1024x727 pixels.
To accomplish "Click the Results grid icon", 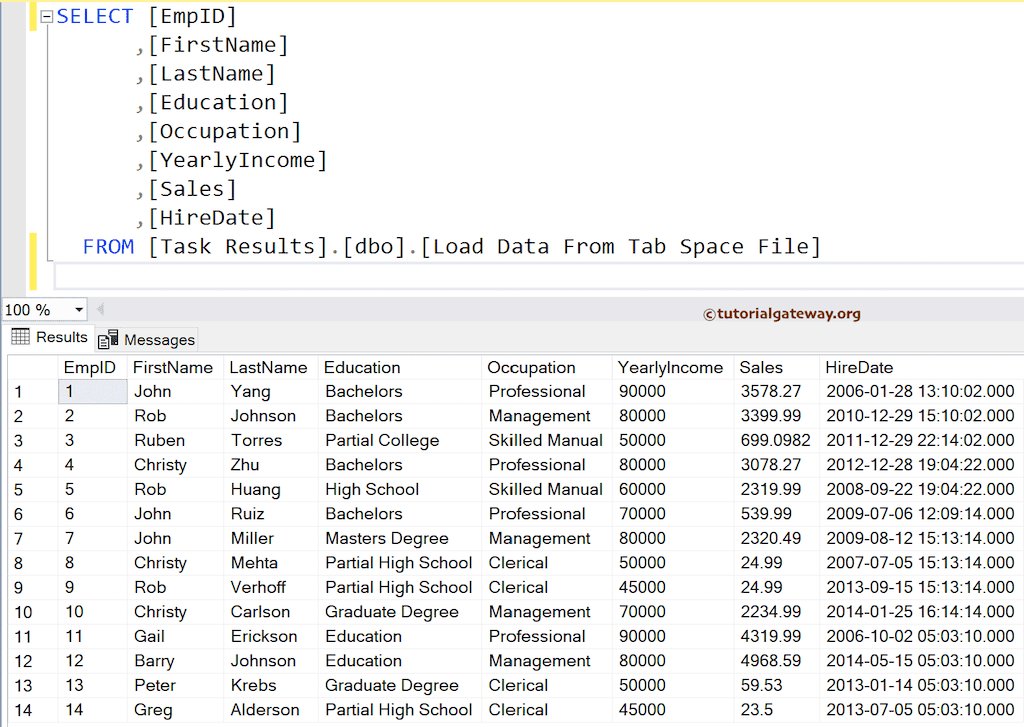I will coord(19,338).
